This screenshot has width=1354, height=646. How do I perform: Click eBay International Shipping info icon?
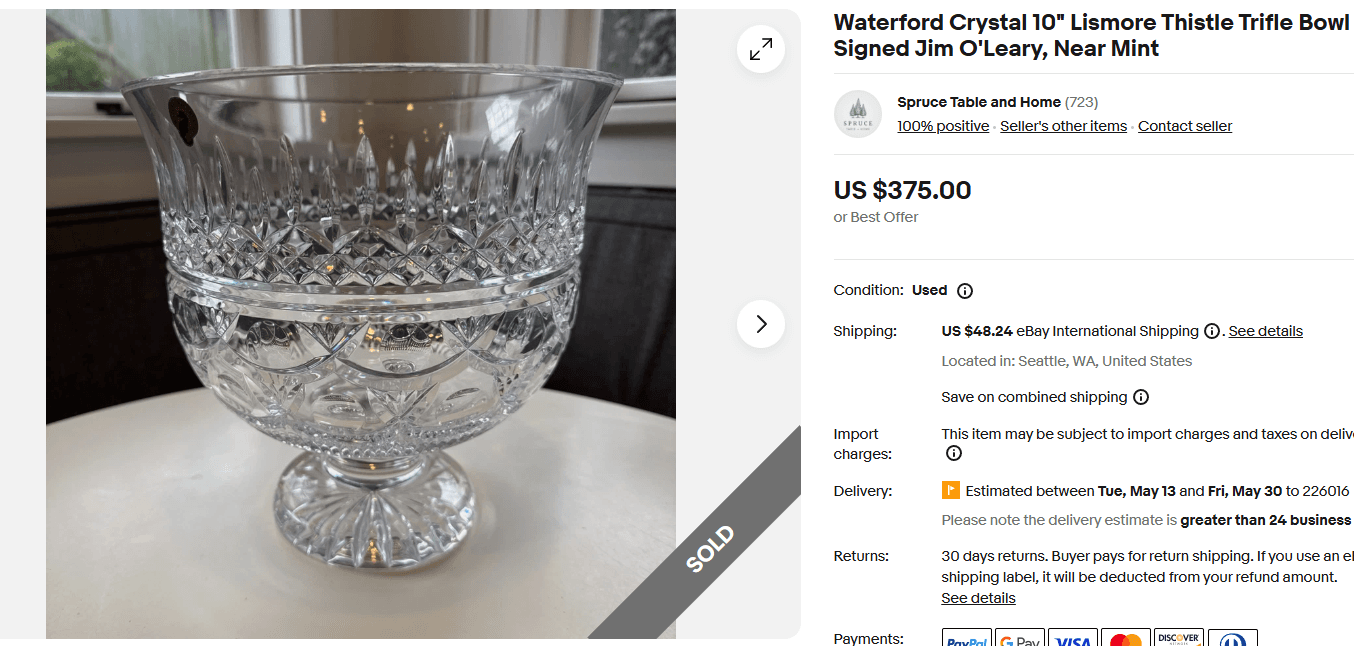pos(1212,330)
